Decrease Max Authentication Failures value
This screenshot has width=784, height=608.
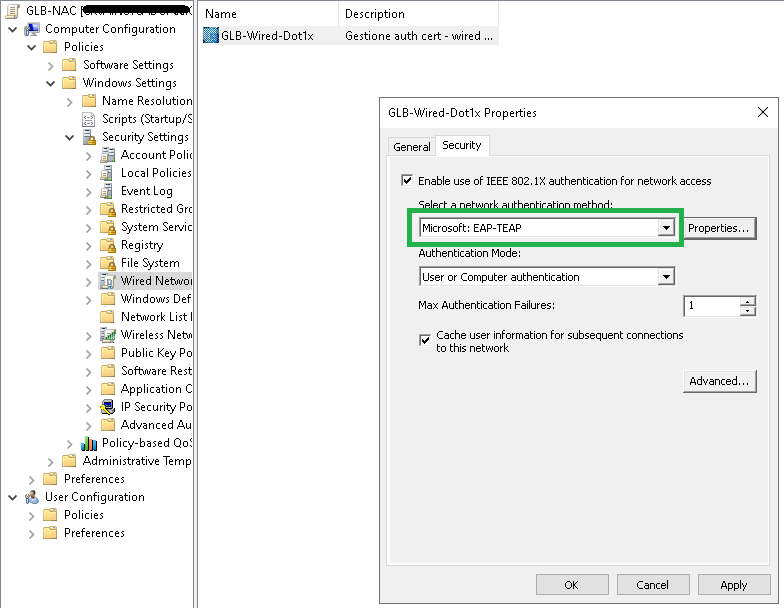point(748,311)
